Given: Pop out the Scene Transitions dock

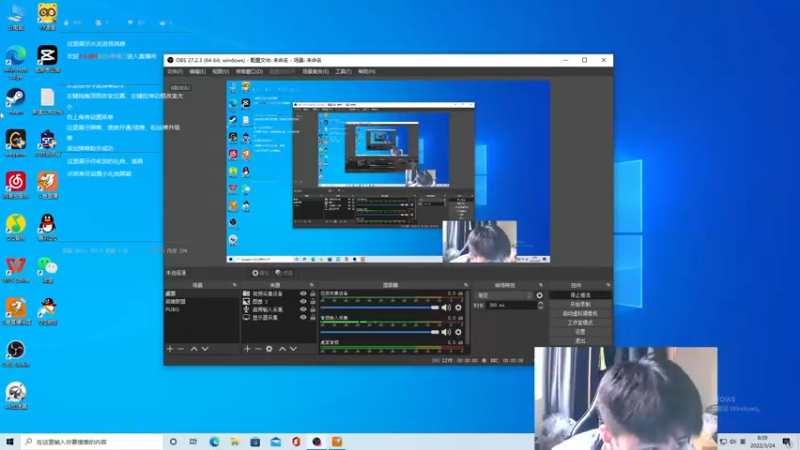Looking at the screenshot, I should tap(541, 285).
